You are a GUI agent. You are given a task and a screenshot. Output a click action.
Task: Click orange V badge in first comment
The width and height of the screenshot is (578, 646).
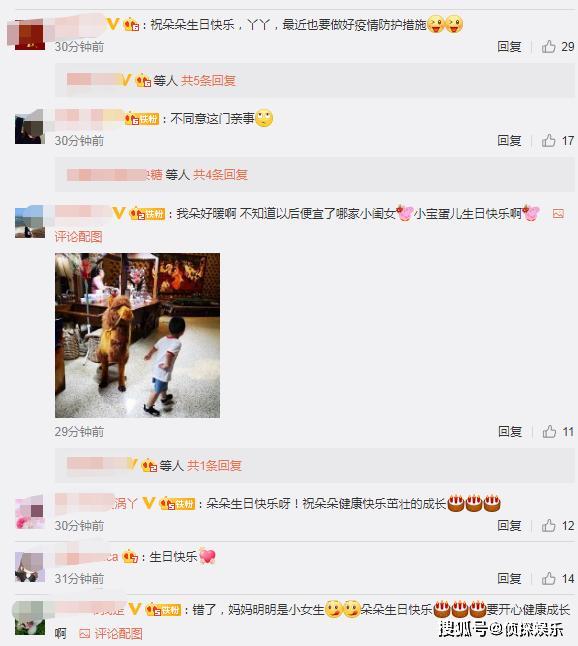coord(112,24)
